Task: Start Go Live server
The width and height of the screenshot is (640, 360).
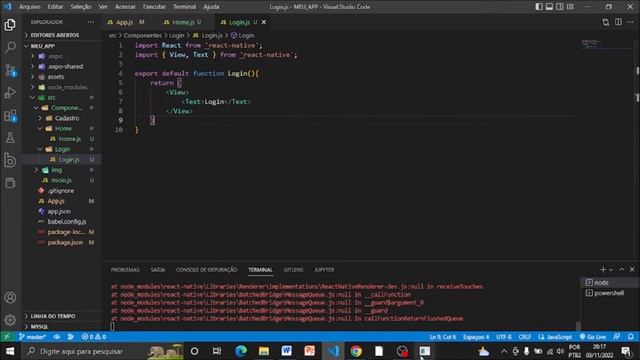Action: [x=593, y=337]
